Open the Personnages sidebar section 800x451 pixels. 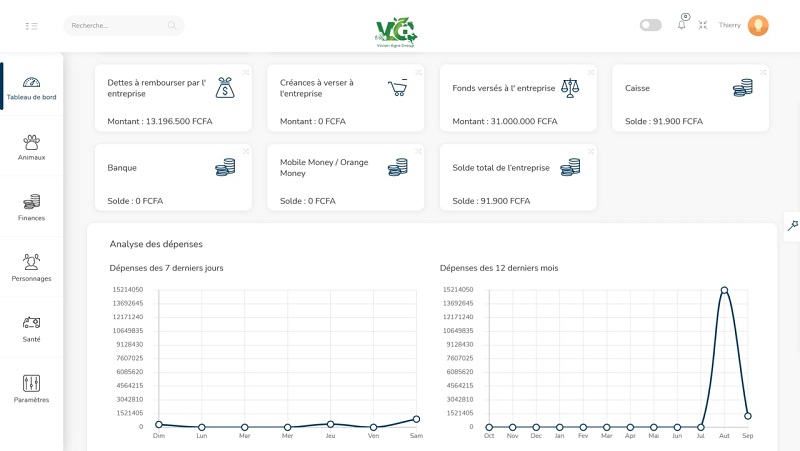point(31,268)
